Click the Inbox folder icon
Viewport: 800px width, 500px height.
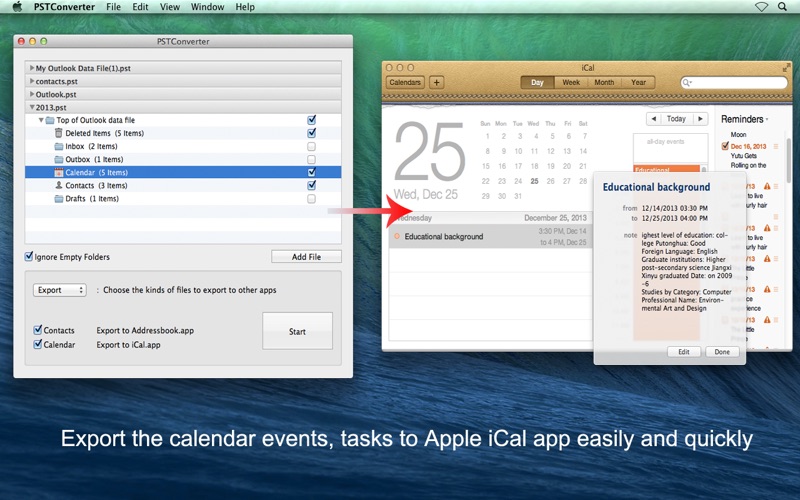59,146
